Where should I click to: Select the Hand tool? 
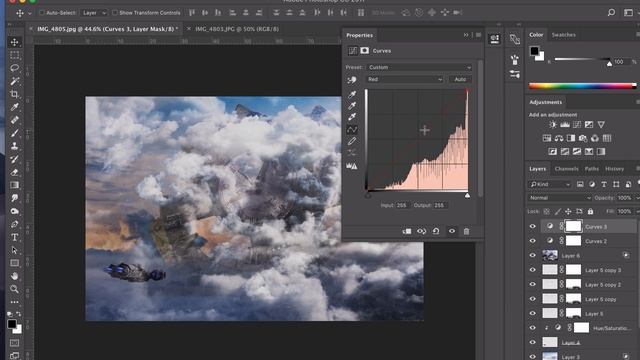[14, 276]
